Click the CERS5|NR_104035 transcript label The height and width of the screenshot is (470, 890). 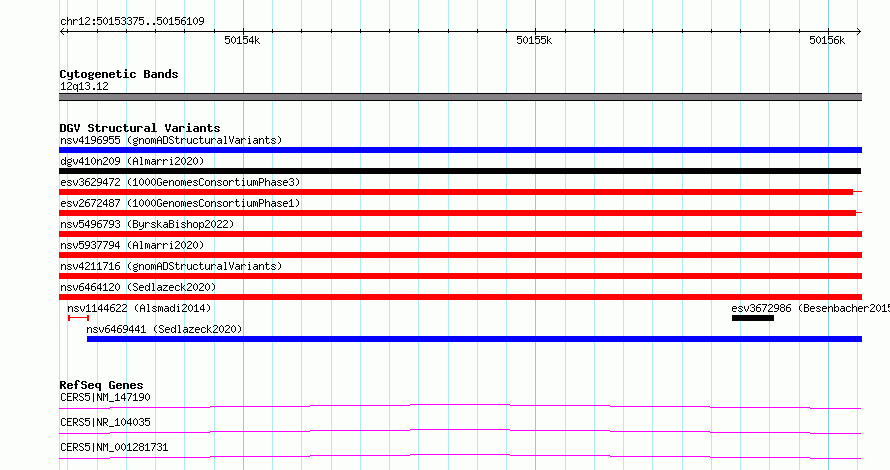[105, 422]
